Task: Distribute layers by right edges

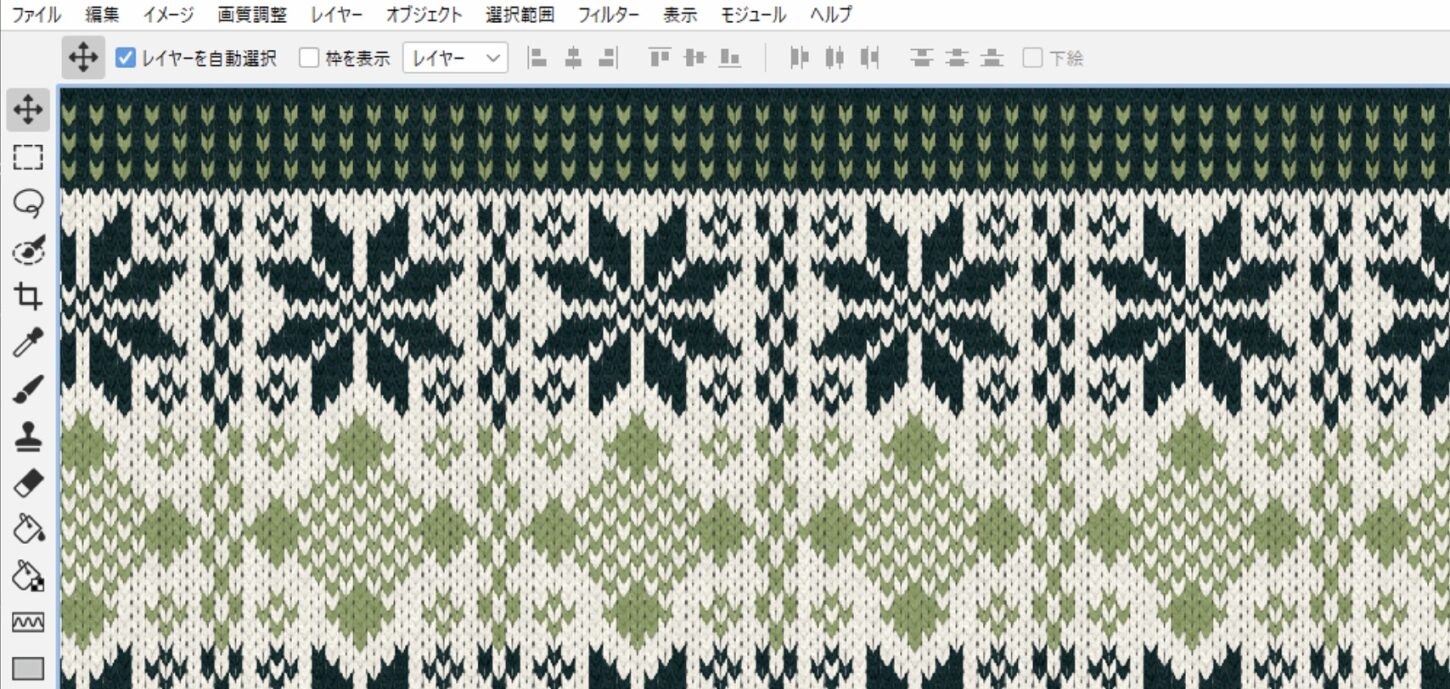Action: click(x=870, y=58)
